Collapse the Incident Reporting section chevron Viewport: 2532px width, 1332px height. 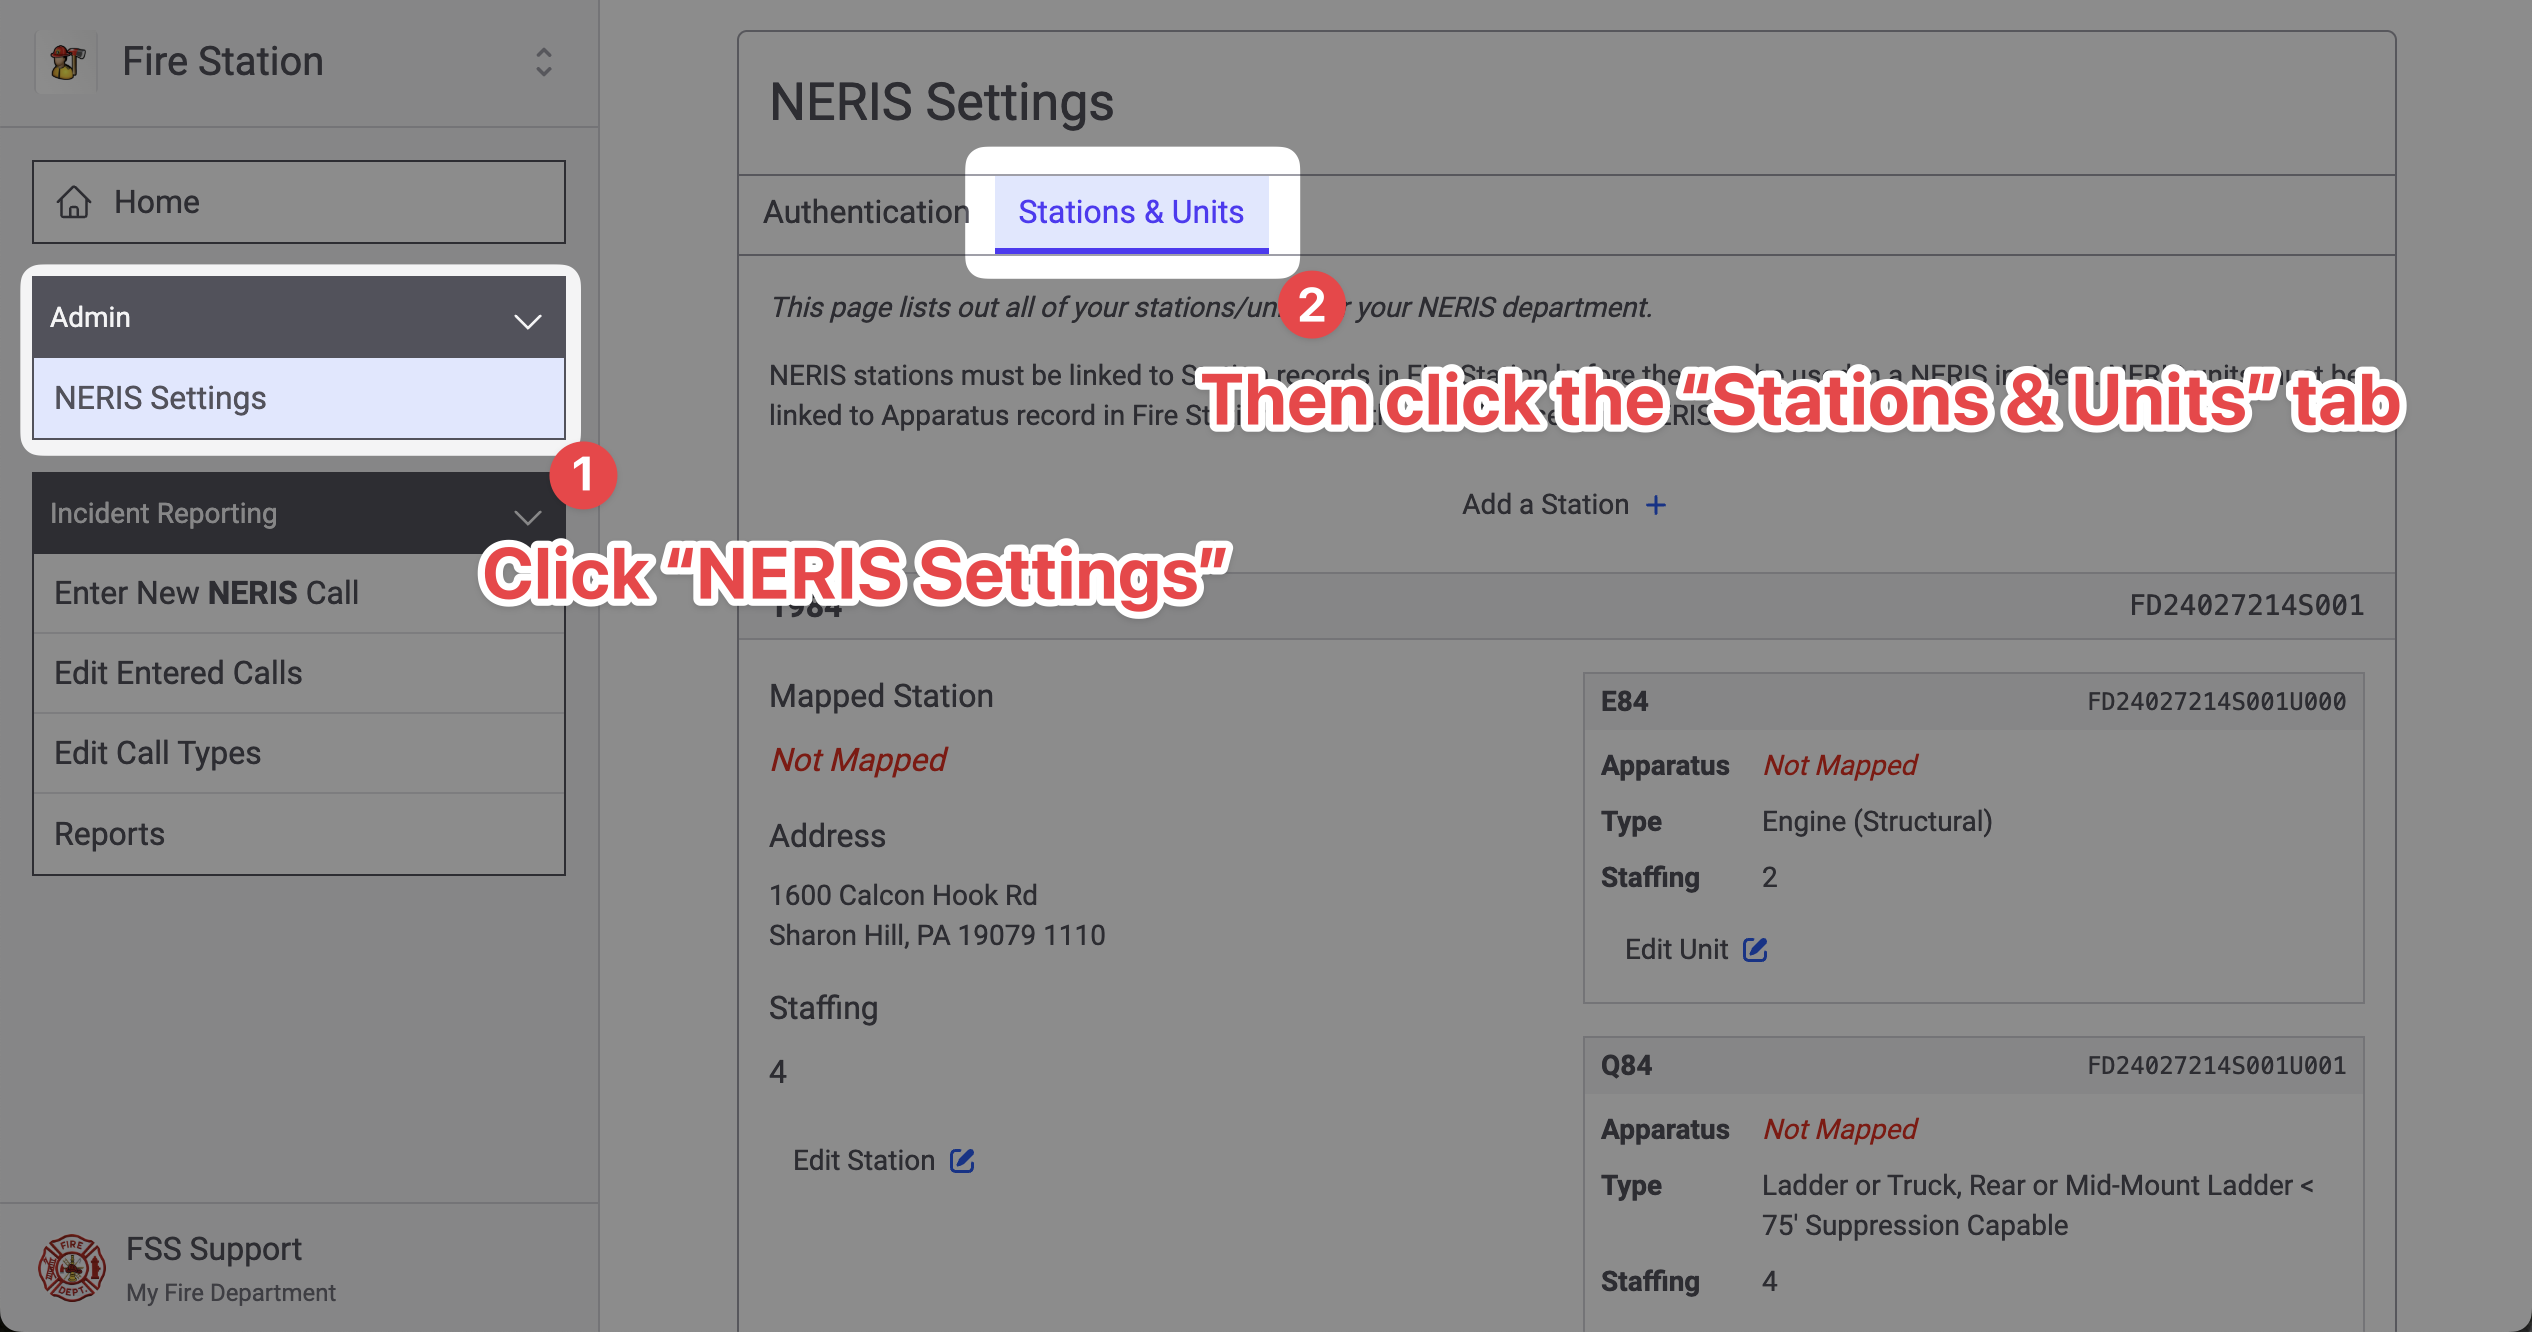(527, 516)
